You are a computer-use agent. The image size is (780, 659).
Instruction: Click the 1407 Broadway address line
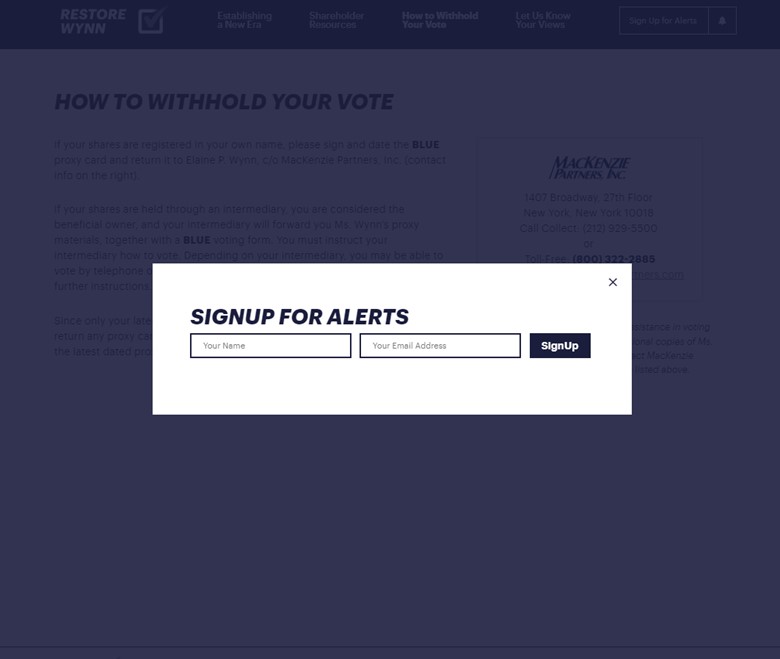(588, 198)
